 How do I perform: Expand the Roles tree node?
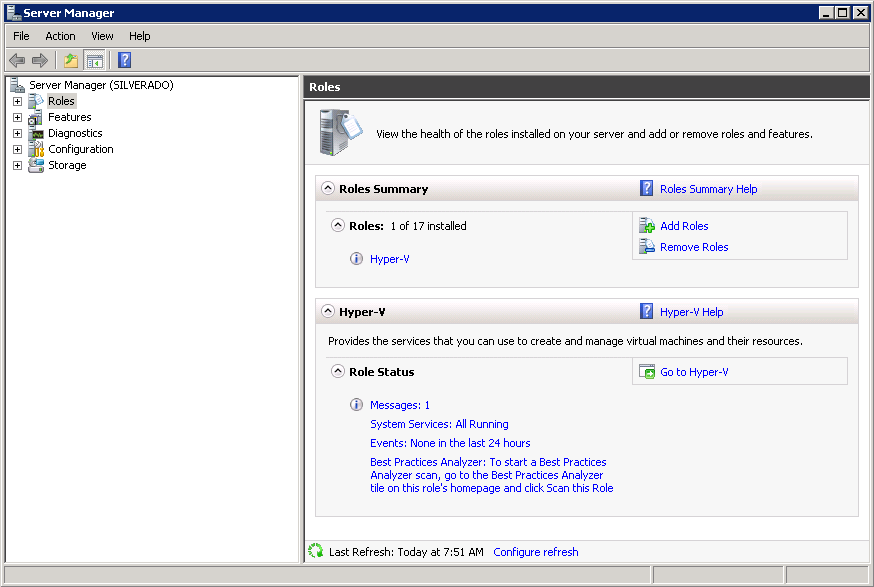pyautogui.click(x=17, y=101)
